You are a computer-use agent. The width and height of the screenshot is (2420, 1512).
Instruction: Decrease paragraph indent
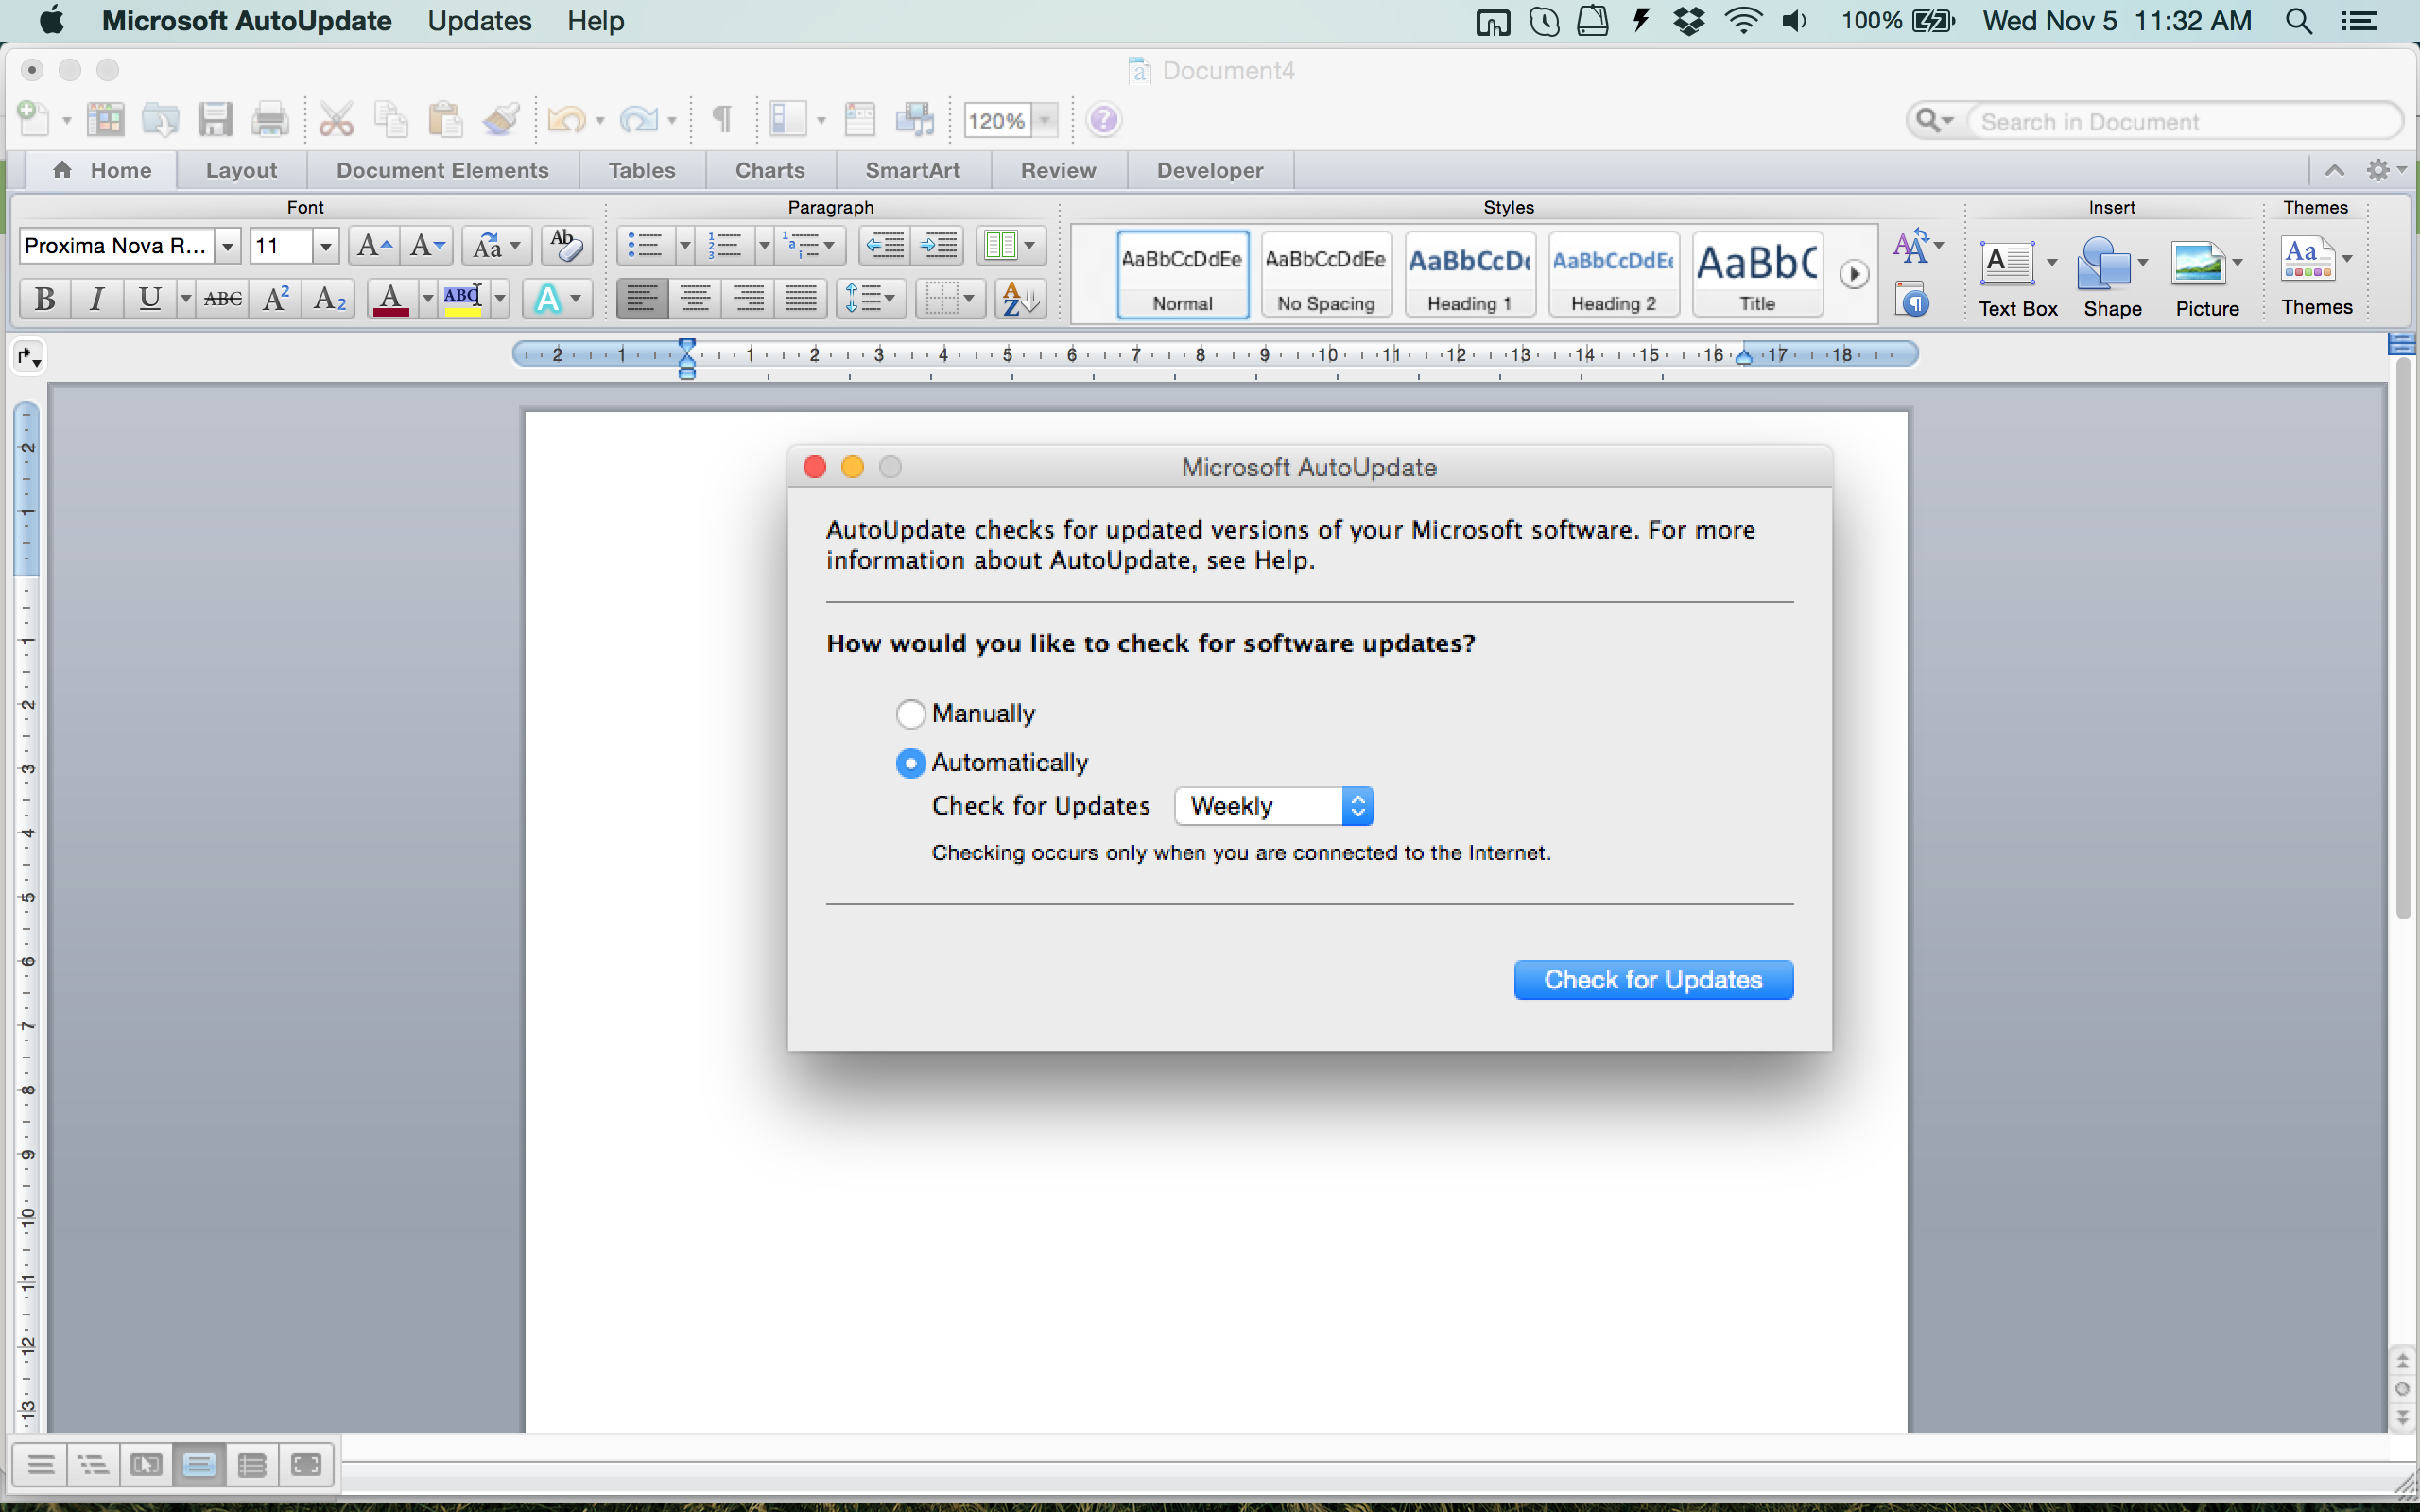pos(885,245)
